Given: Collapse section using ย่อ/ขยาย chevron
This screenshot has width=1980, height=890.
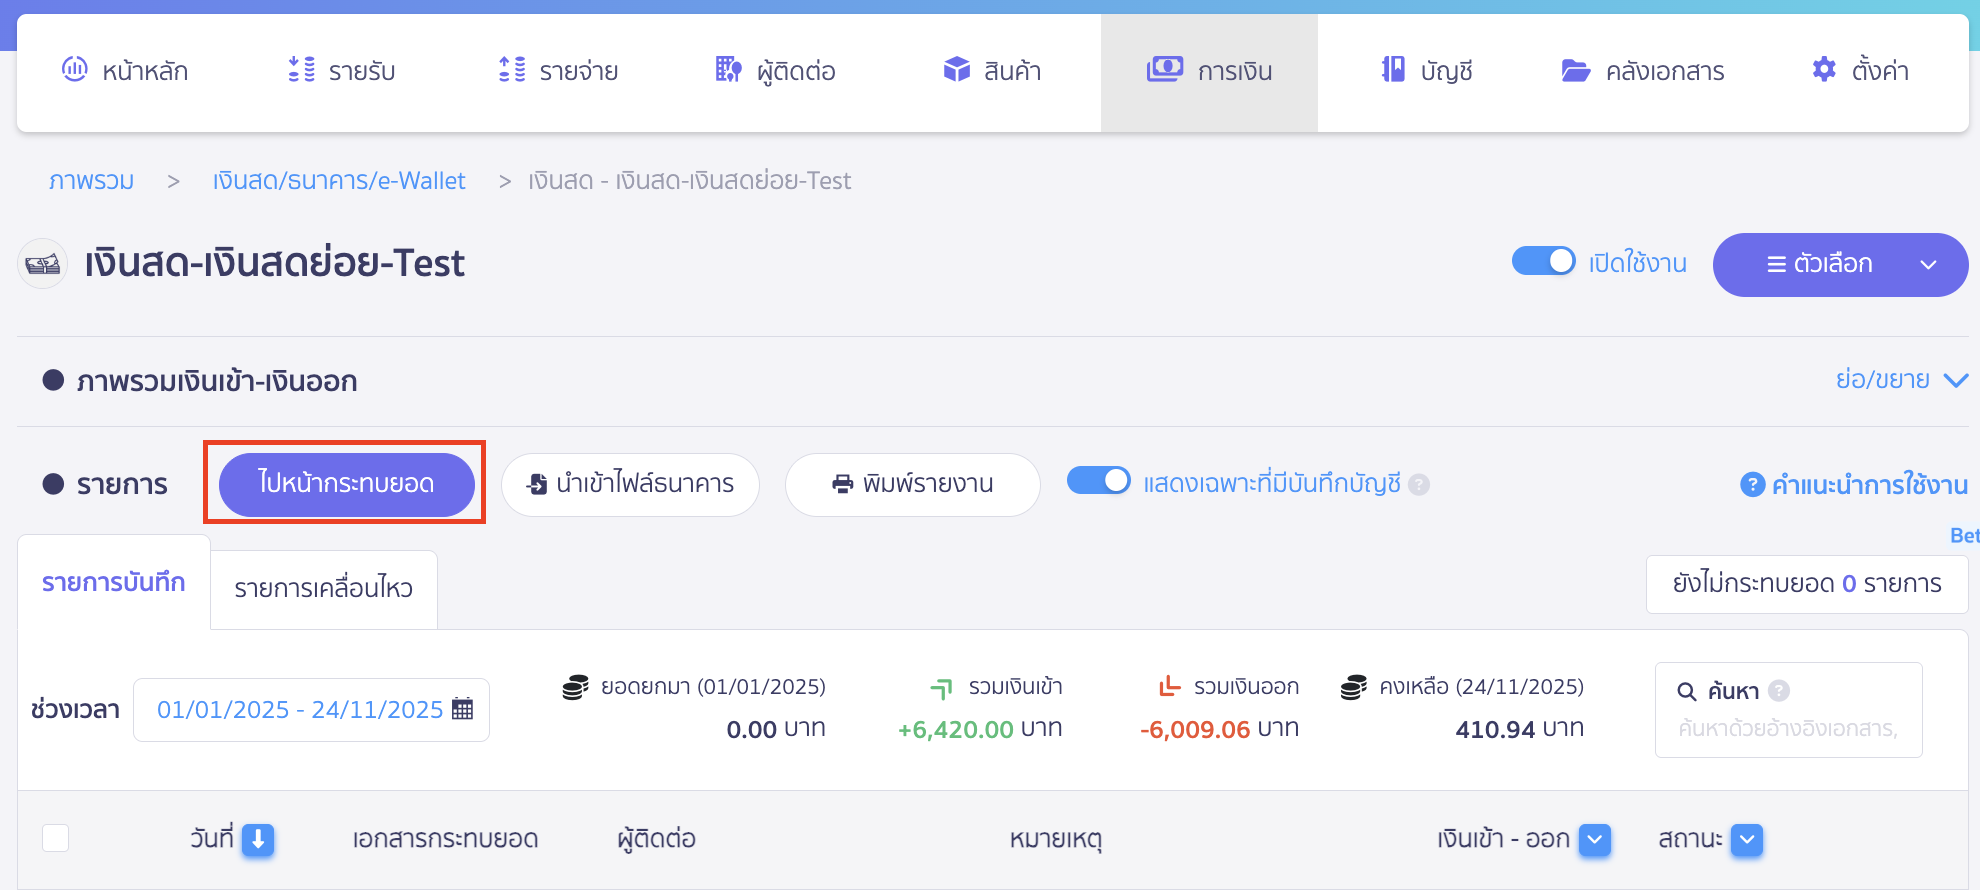Looking at the screenshot, I should click(1956, 380).
